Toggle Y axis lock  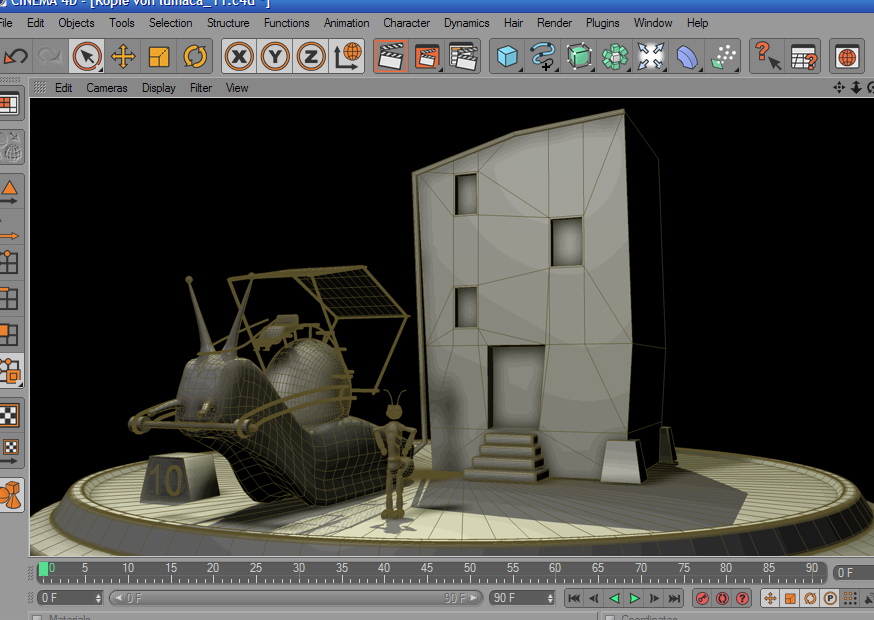tap(275, 57)
